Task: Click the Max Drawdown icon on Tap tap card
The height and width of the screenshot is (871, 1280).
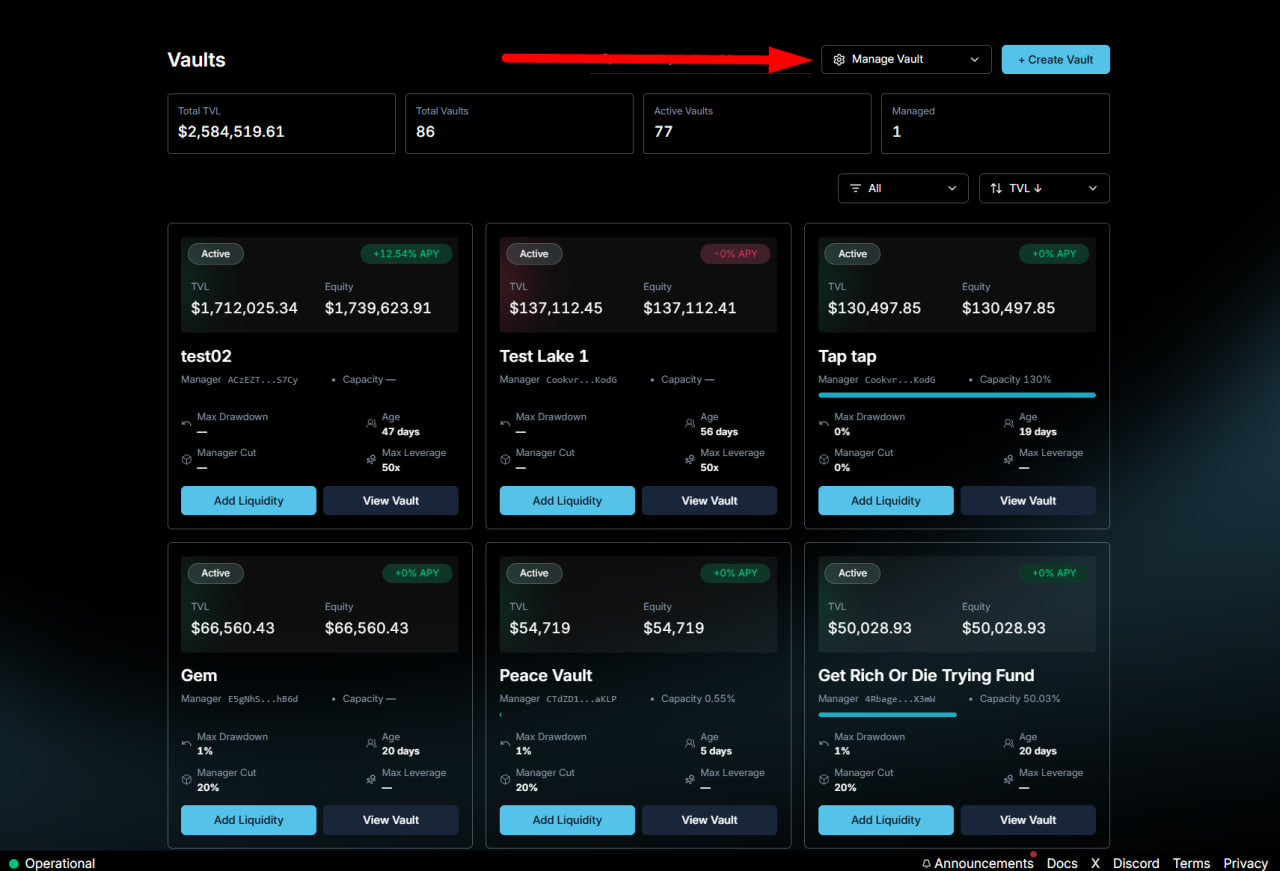Action: coord(824,424)
